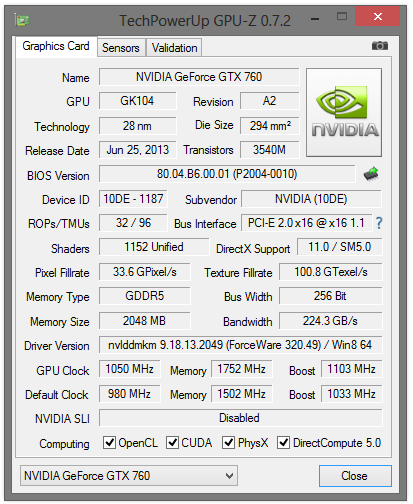Click the Bus Interface field PCI-E 2.0 x16

[306, 223]
